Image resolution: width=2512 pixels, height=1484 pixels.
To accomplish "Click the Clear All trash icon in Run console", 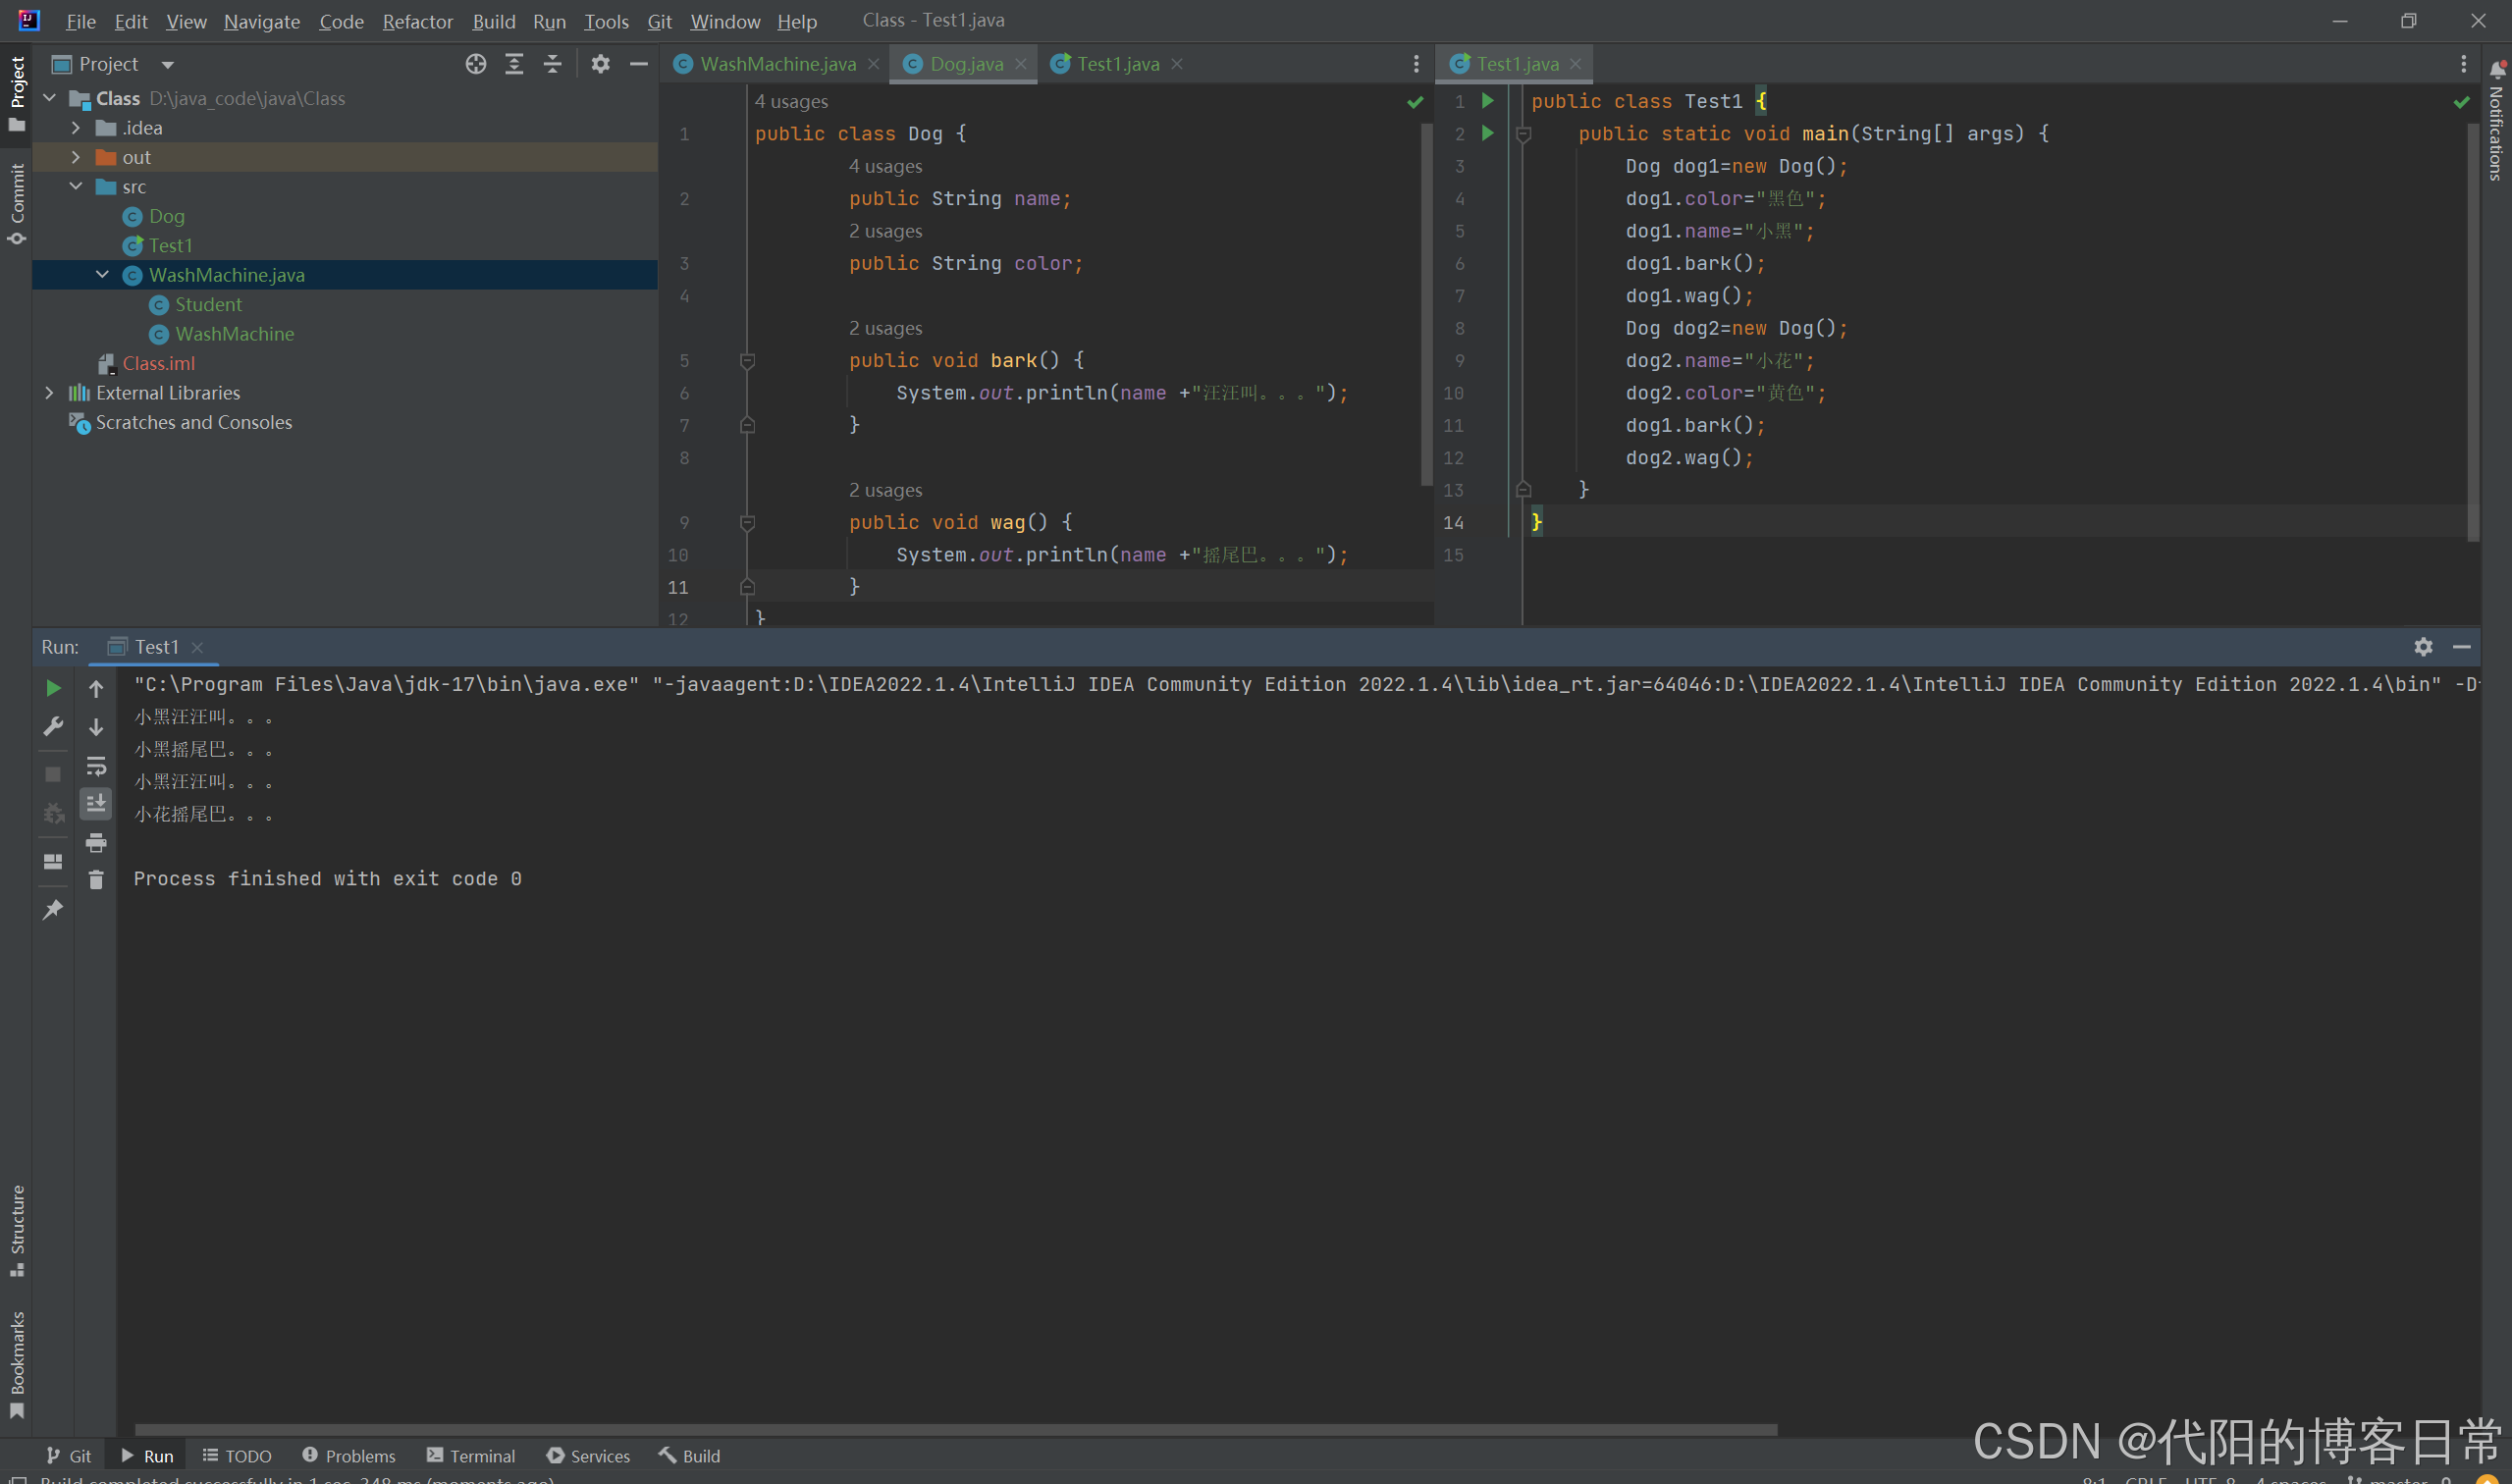I will (96, 879).
